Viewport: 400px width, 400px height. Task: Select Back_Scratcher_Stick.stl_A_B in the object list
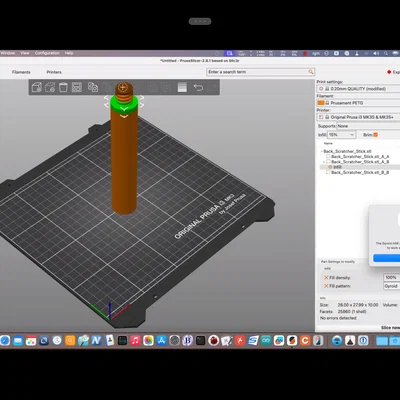click(x=360, y=162)
